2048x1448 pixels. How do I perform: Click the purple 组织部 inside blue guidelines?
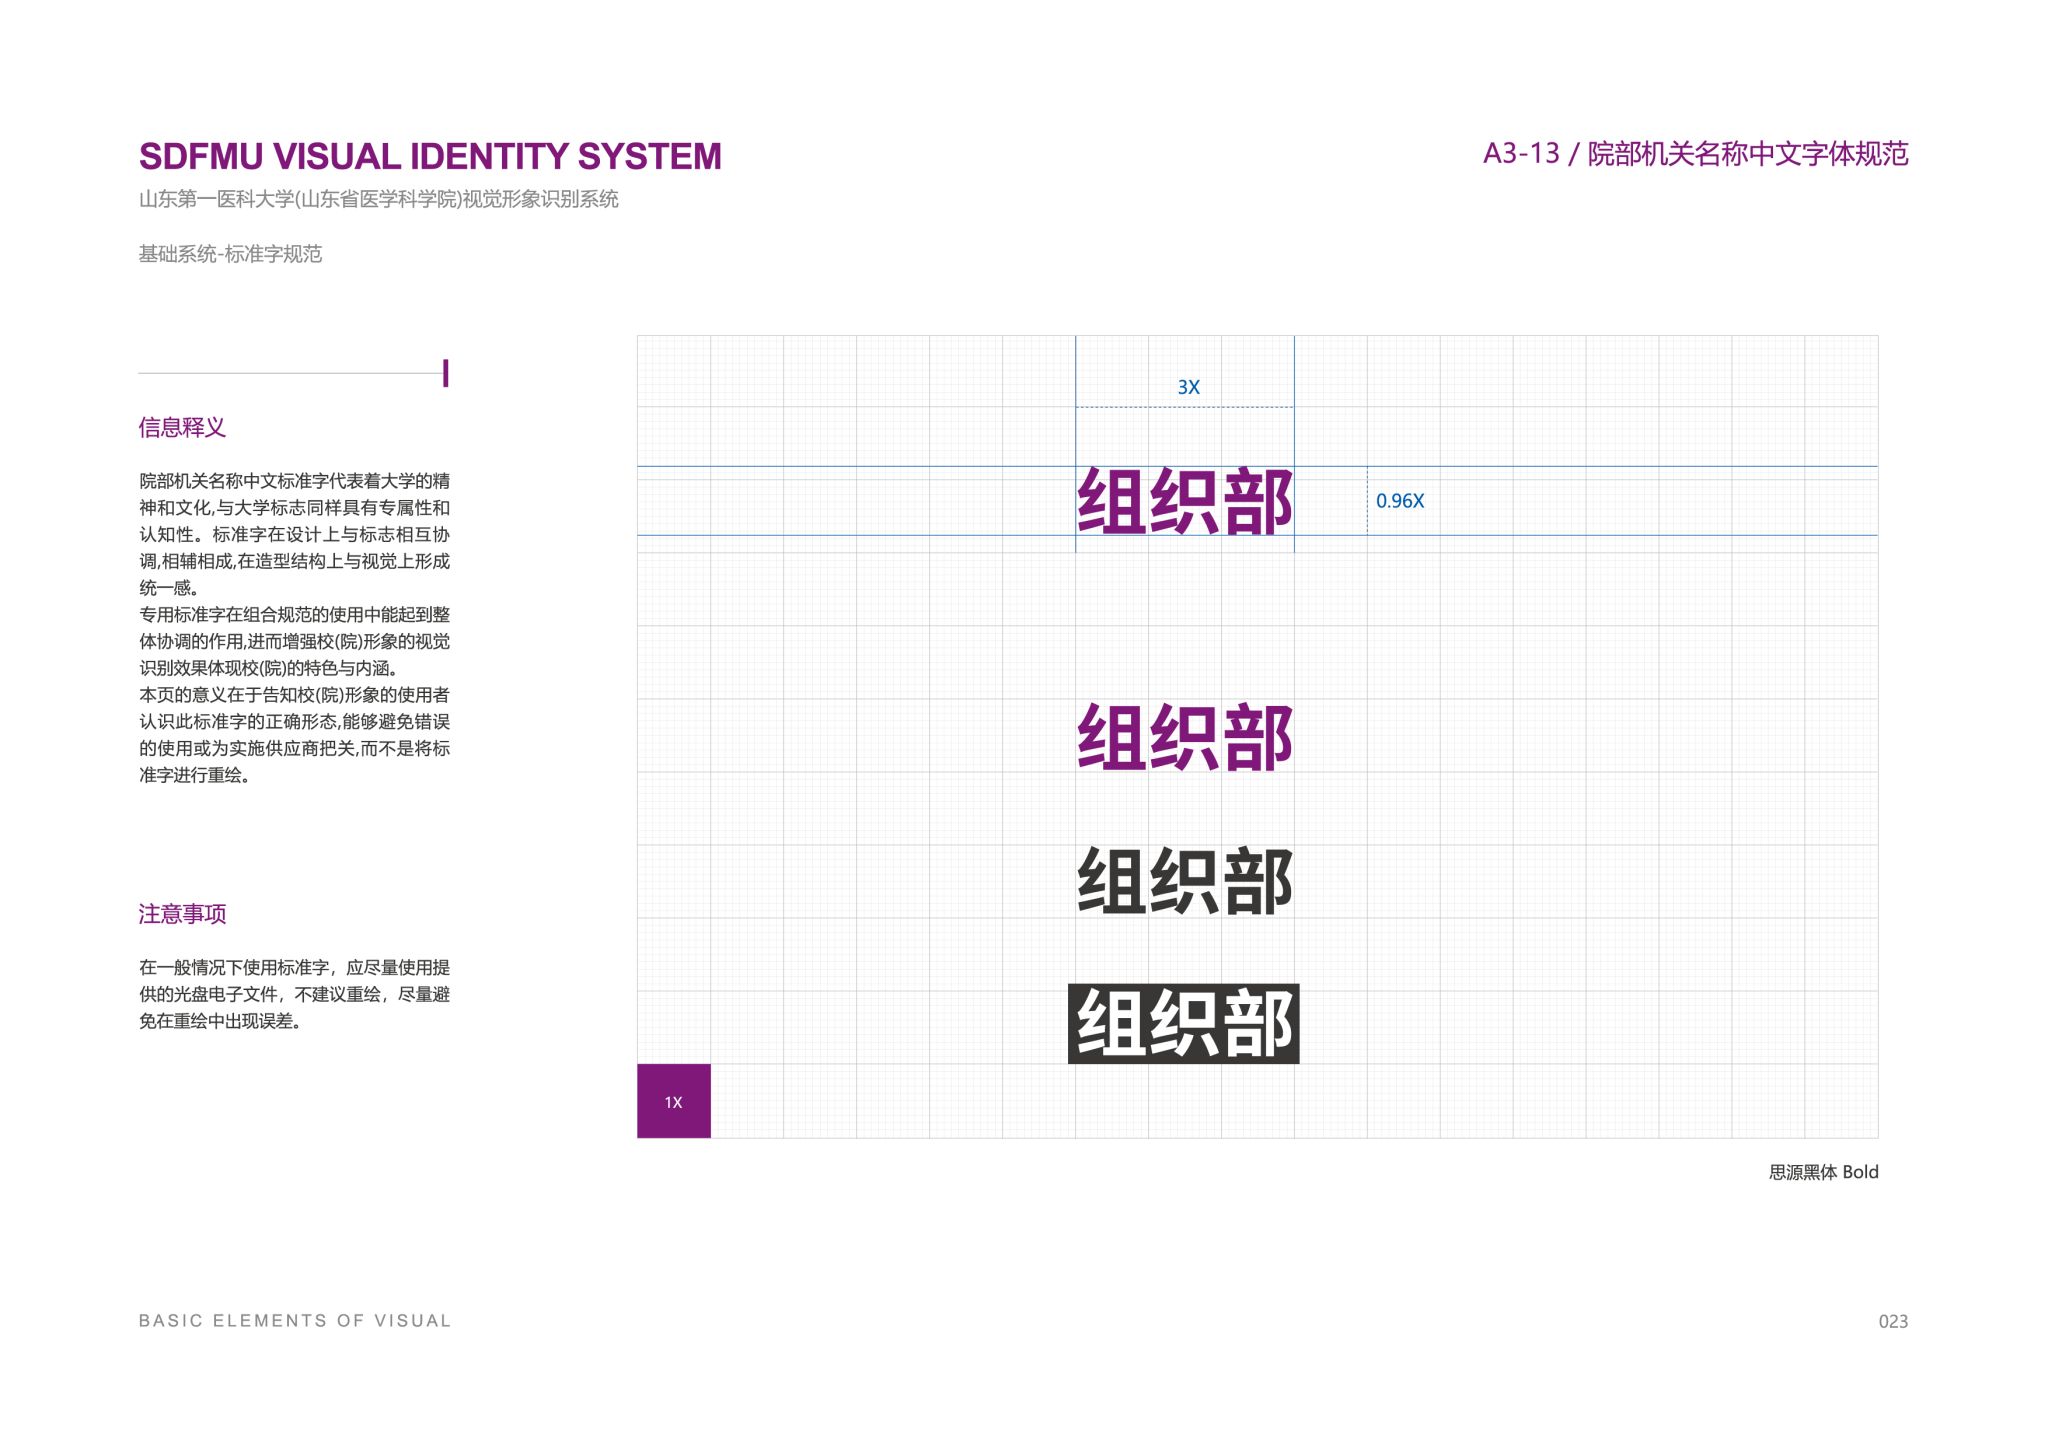coord(1185,502)
